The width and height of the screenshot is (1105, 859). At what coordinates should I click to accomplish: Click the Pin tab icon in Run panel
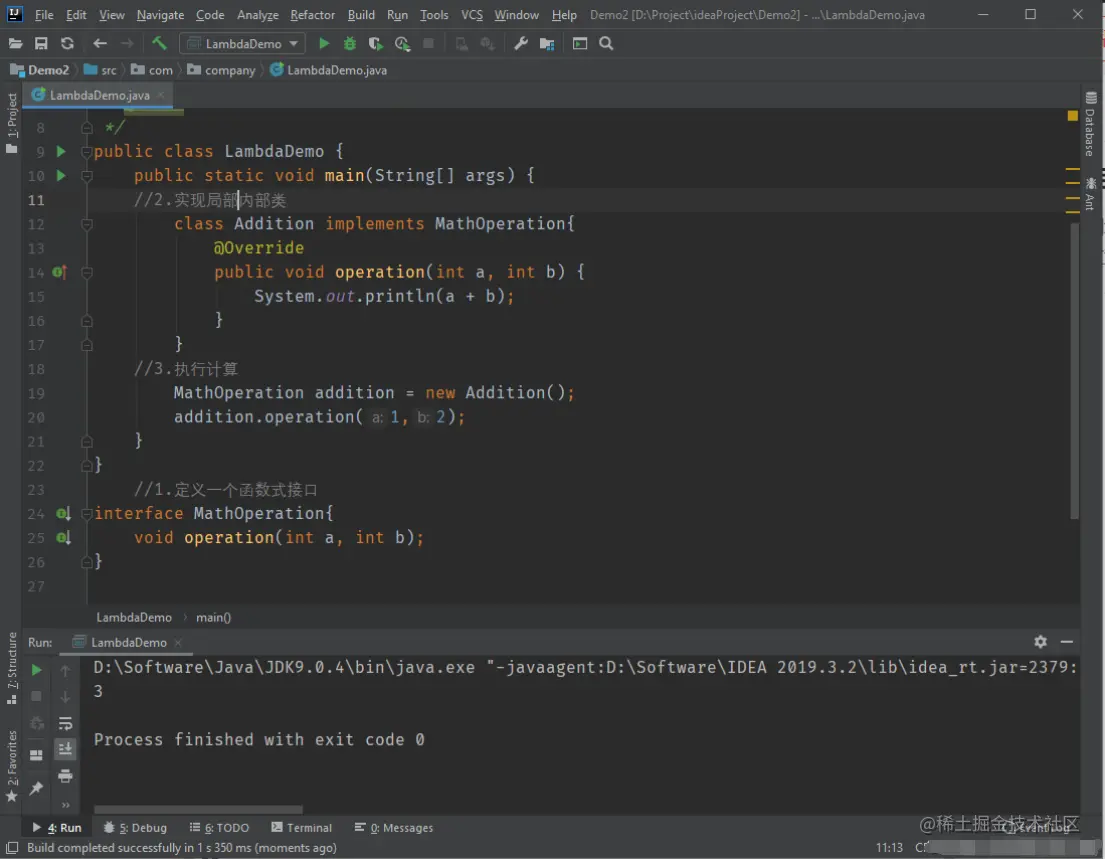click(37, 788)
